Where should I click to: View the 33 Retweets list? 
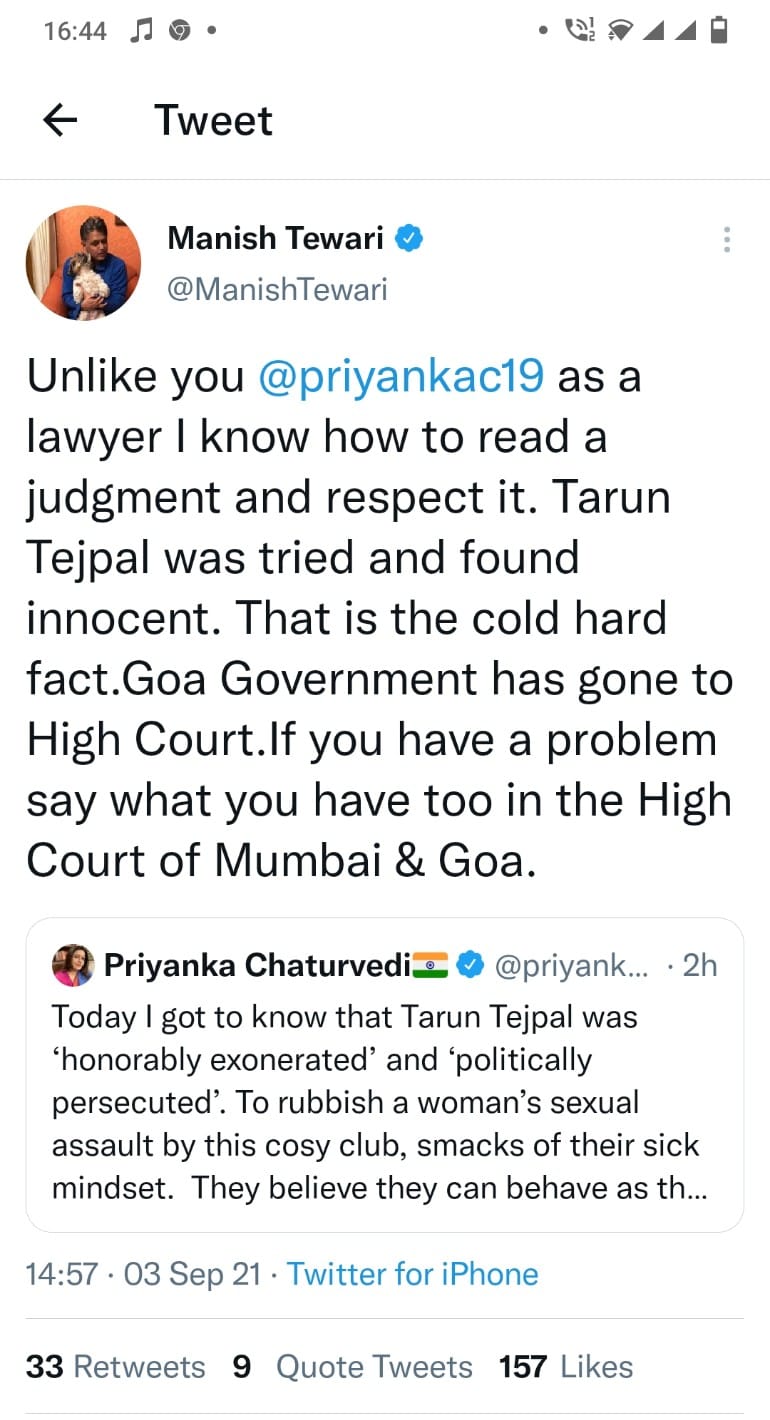tap(115, 1366)
